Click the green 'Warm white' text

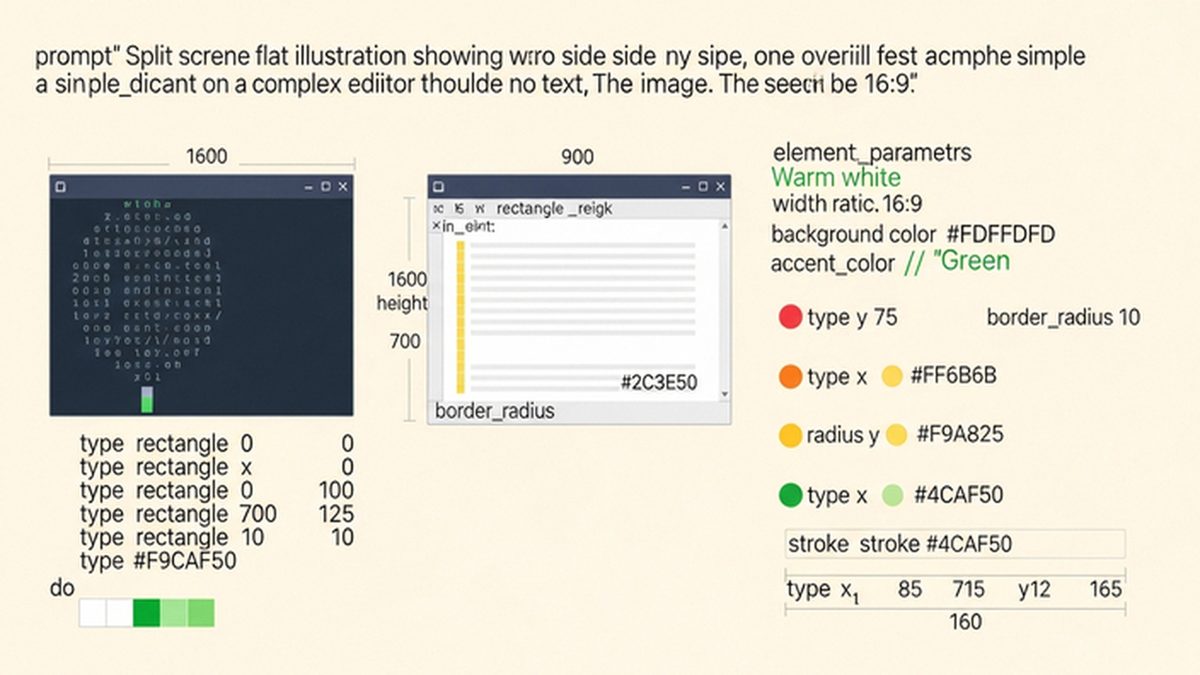[836, 178]
